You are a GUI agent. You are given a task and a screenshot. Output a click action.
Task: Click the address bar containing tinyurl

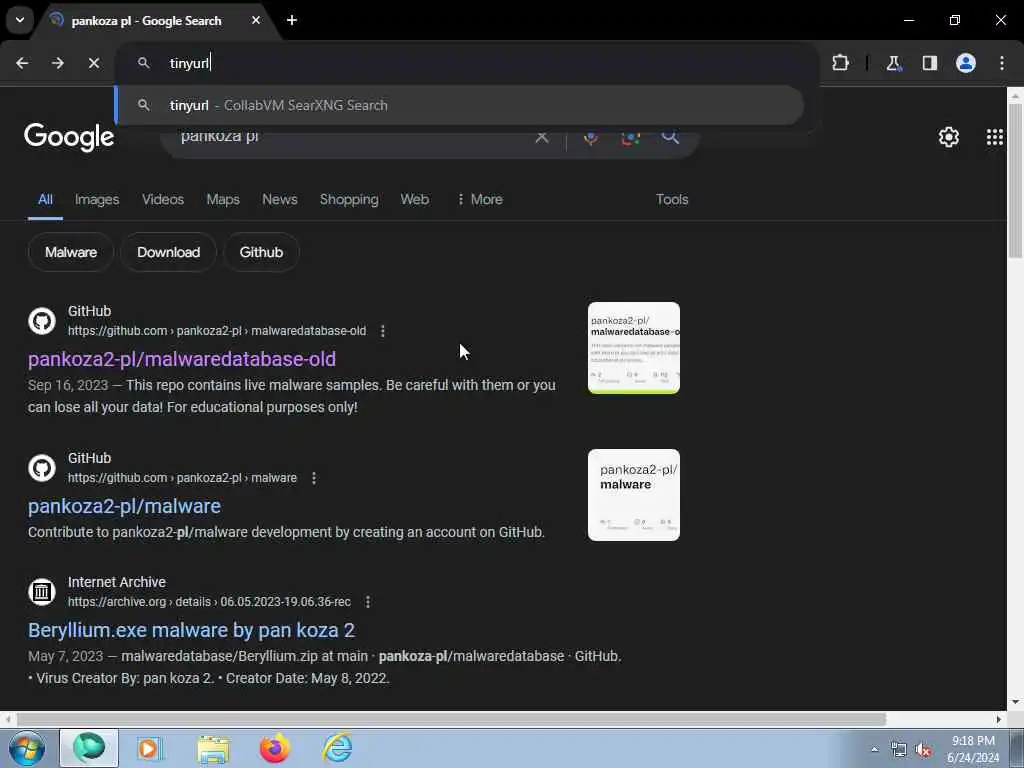(467, 63)
